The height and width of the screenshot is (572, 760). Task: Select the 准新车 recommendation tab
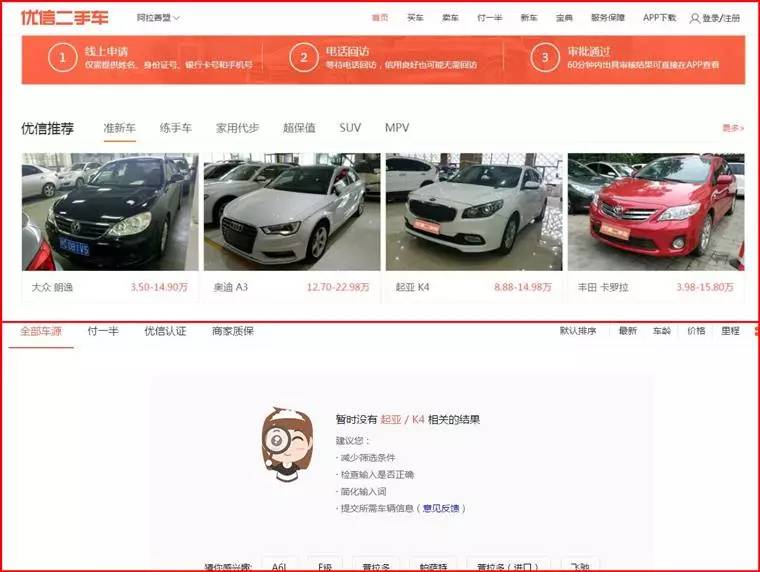[120, 128]
